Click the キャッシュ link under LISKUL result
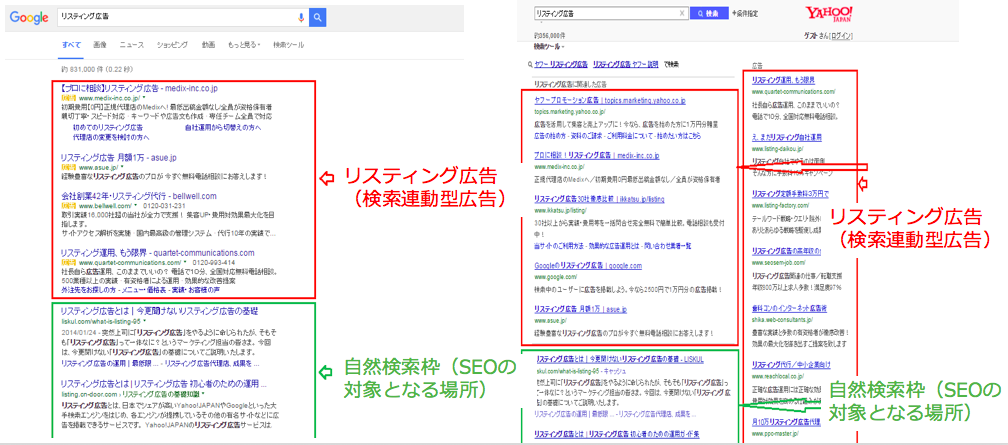 pyautogui.click(x=615, y=371)
